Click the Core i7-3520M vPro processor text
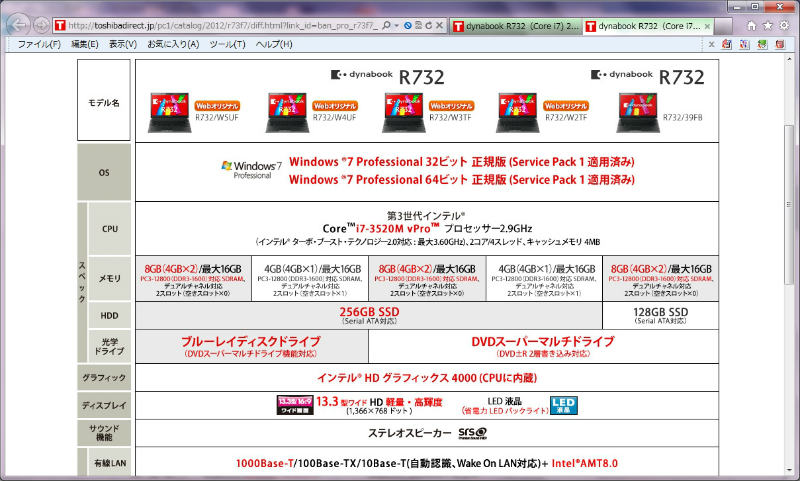The image size is (800, 481). (x=427, y=229)
